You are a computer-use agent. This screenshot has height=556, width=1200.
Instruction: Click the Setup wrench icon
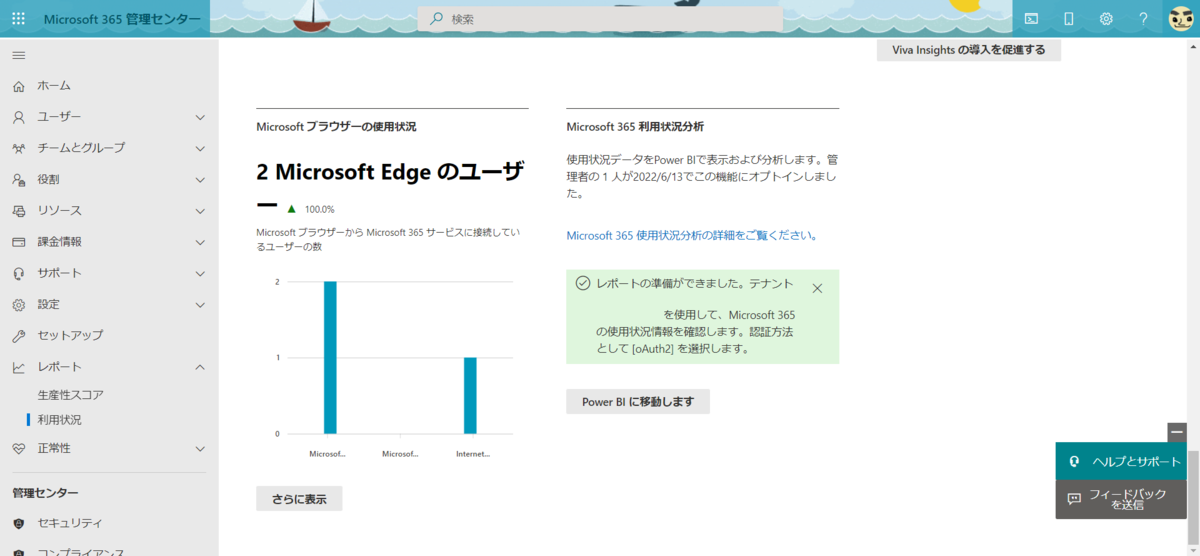(18, 335)
